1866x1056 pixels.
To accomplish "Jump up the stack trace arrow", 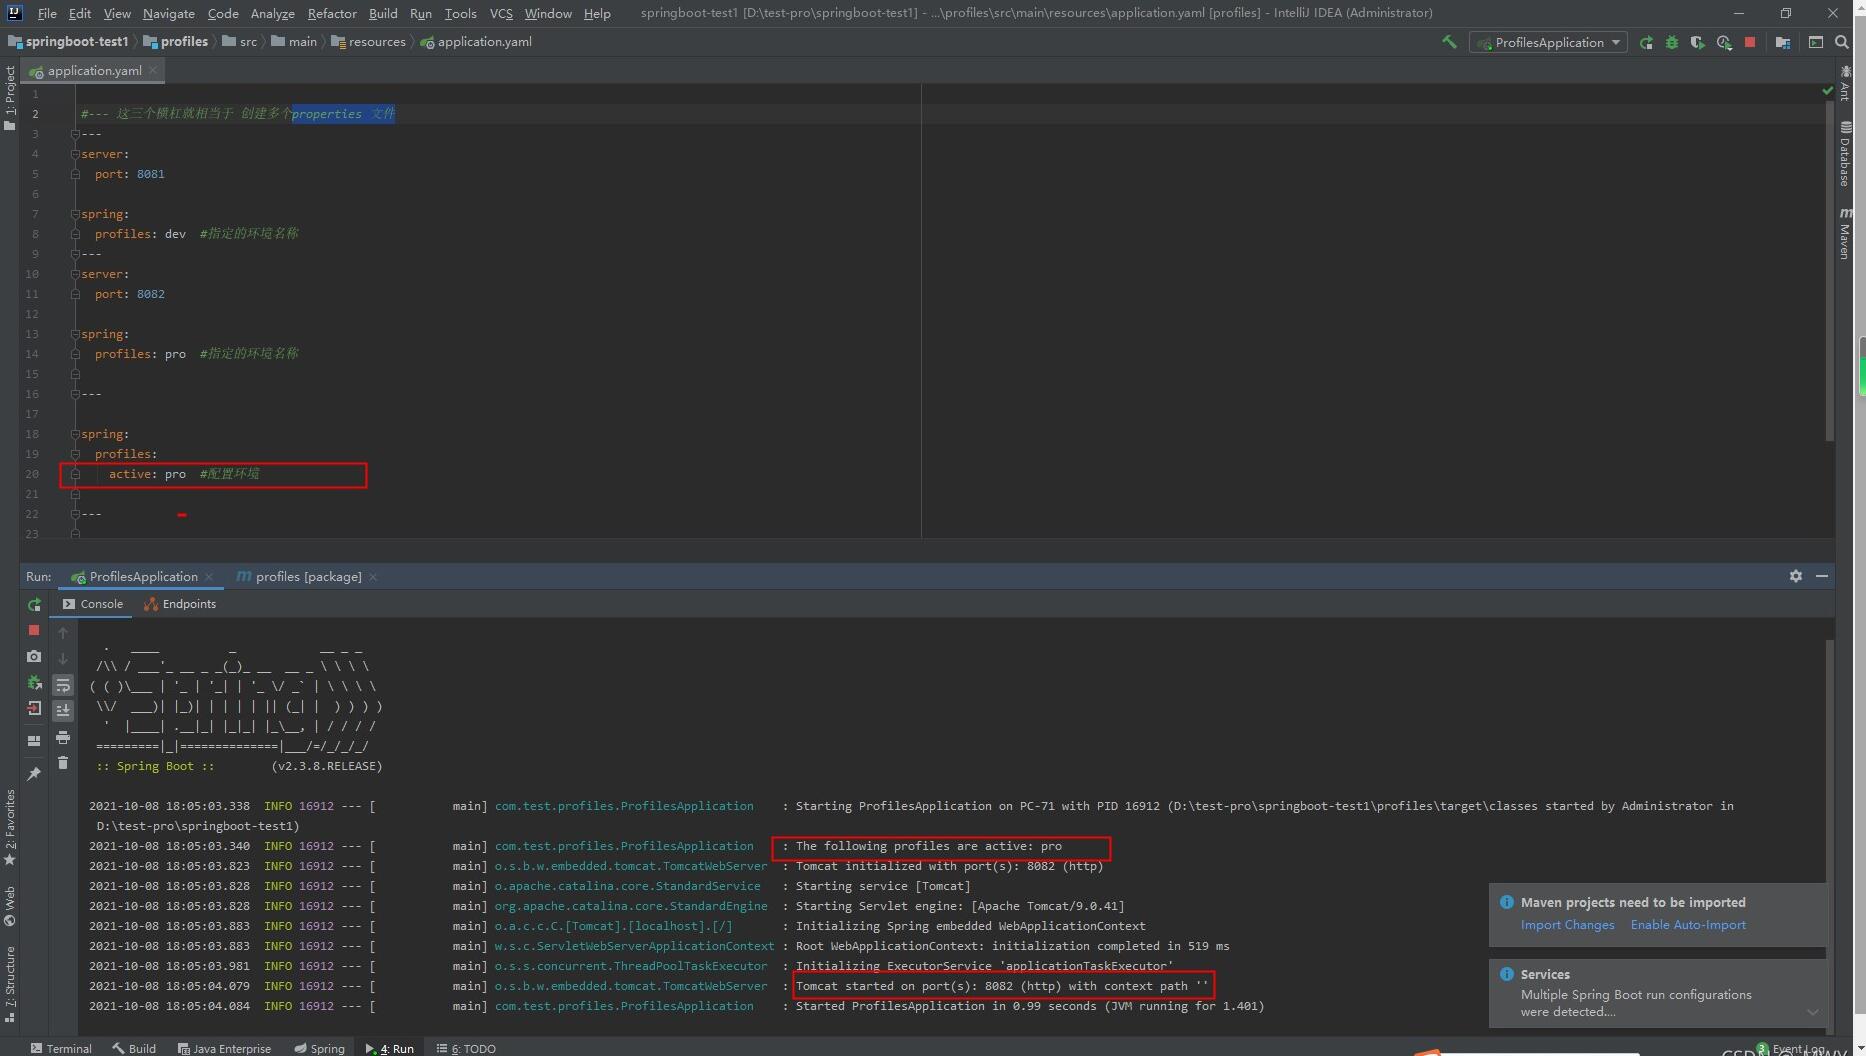I will (x=63, y=633).
